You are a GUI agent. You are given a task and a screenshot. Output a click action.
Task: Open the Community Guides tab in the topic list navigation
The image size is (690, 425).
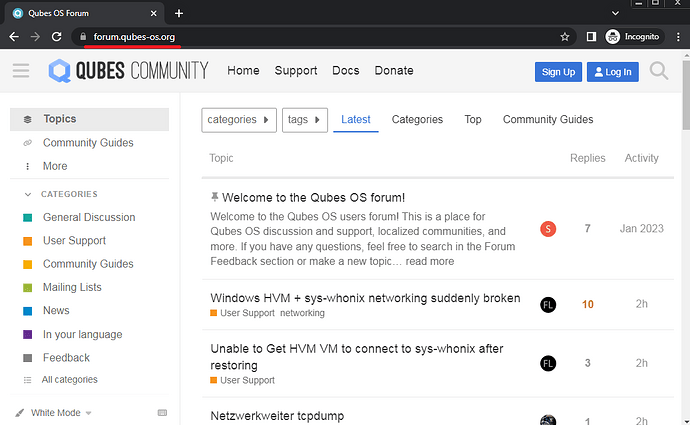pos(548,120)
